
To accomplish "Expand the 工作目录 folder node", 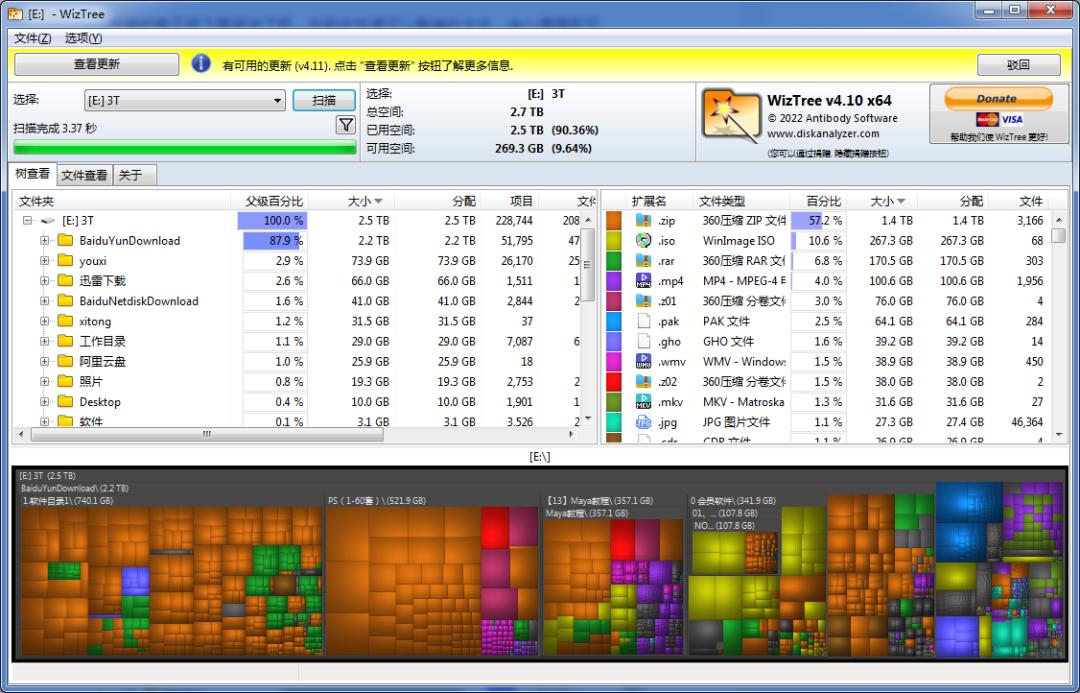I will click(x=44, y=341).
